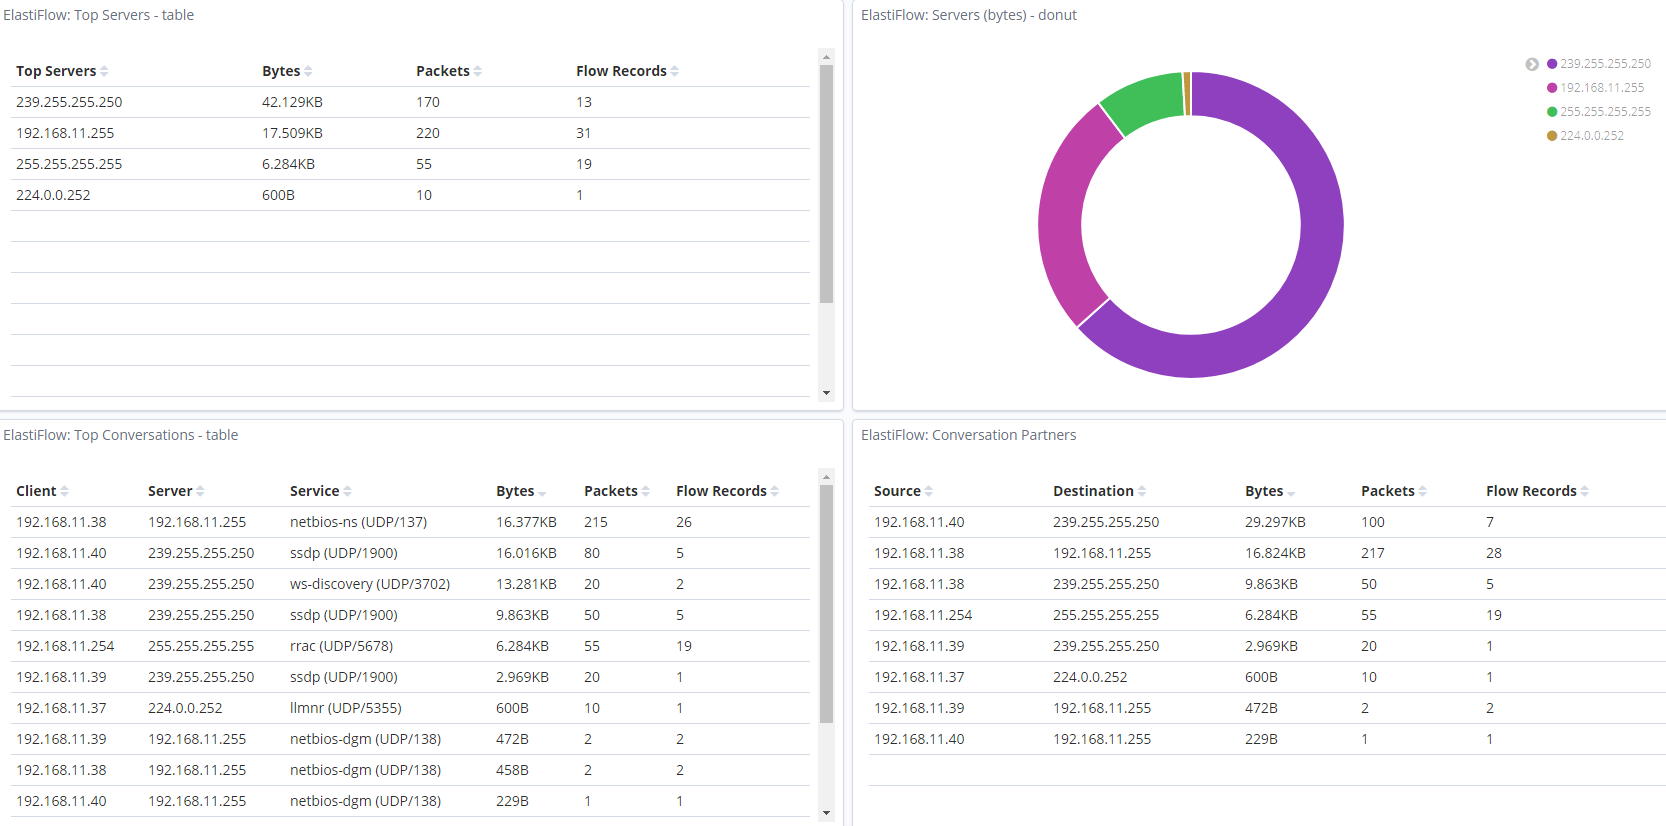Click destination 224.0.0.252 in Conversation Partners
Screen dimensions: 1666x826
click(1090, 677)
